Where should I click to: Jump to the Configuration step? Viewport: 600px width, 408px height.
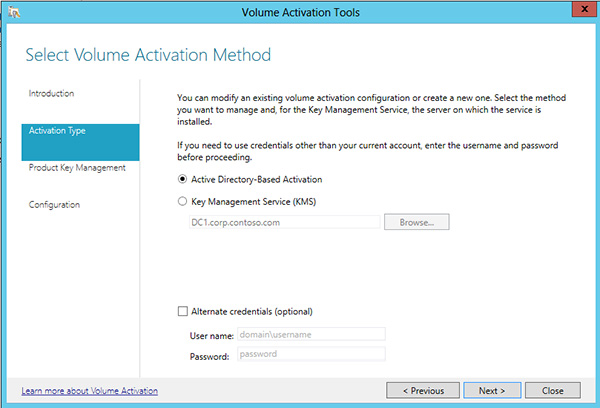coord(55,205)
